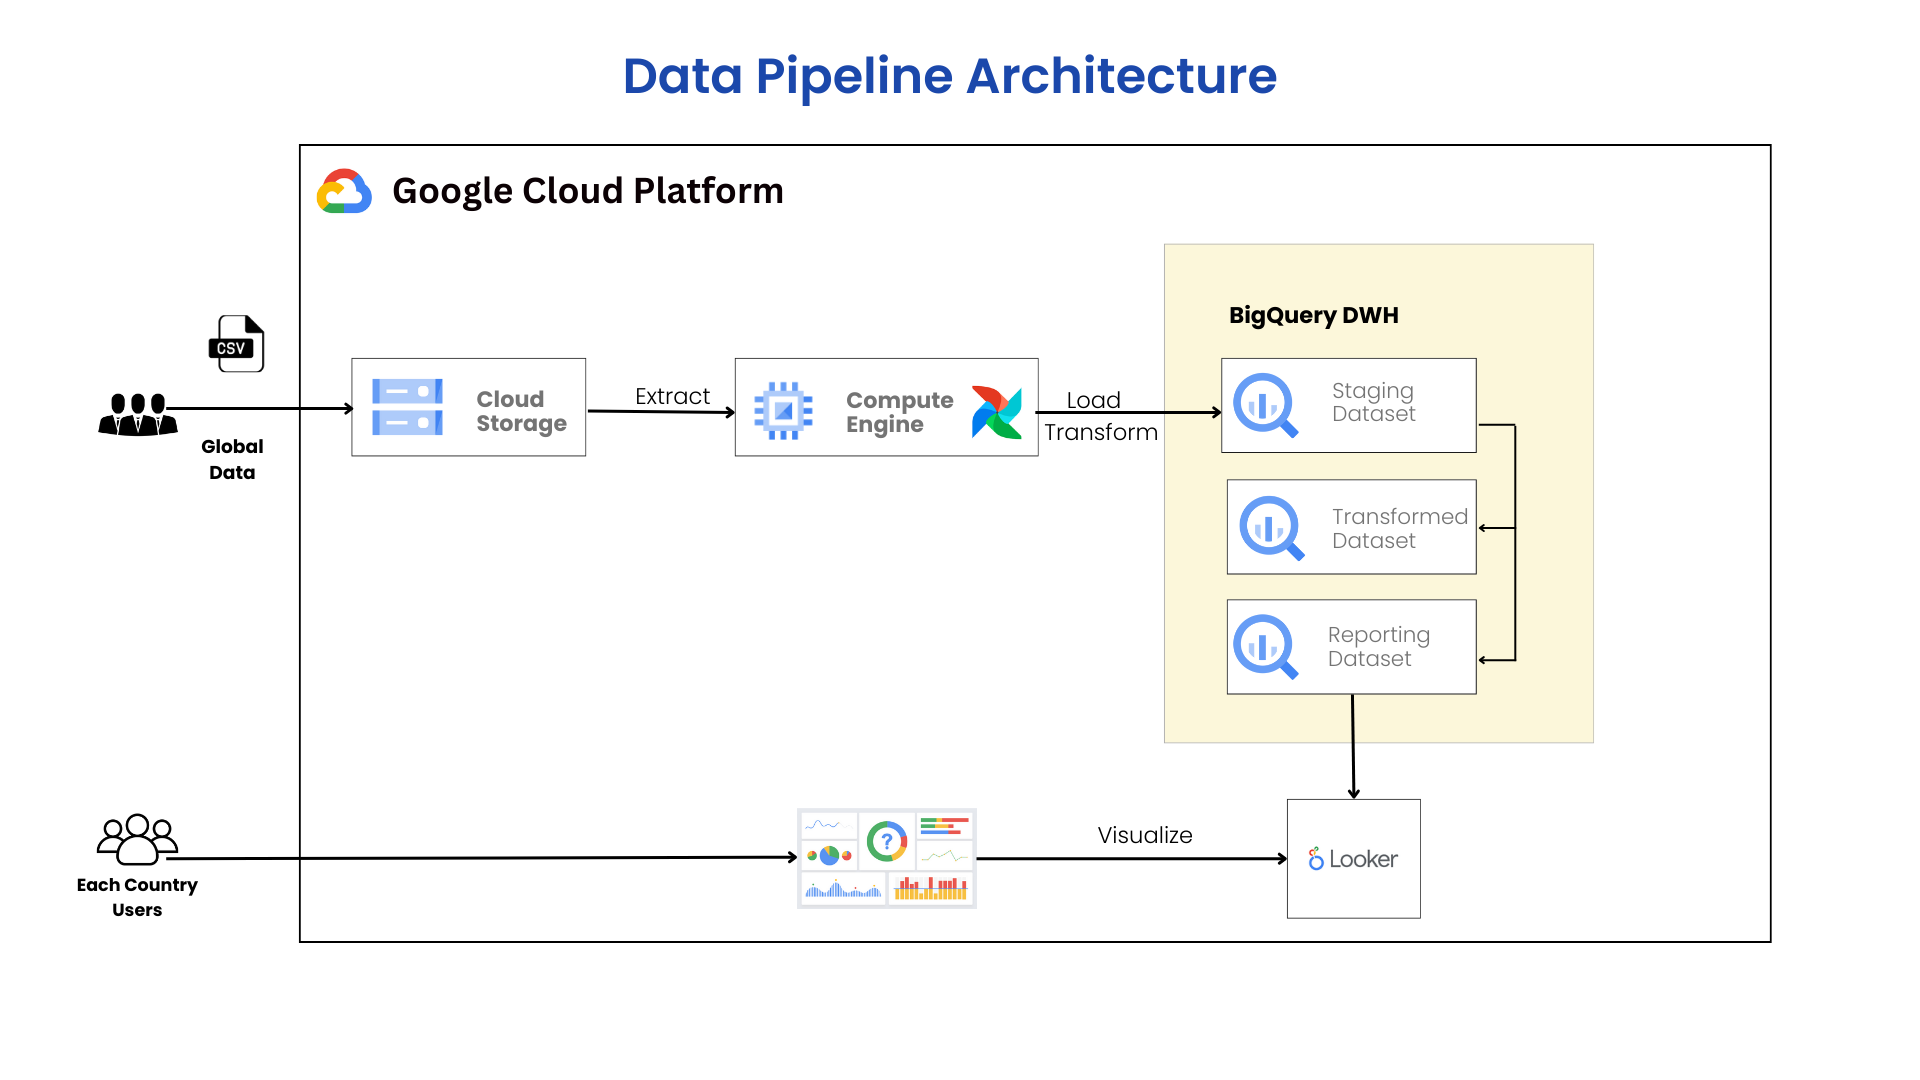Select the Global Data business people icon
This screenshot has width=1920, height=1080.
tap(138, 414)
